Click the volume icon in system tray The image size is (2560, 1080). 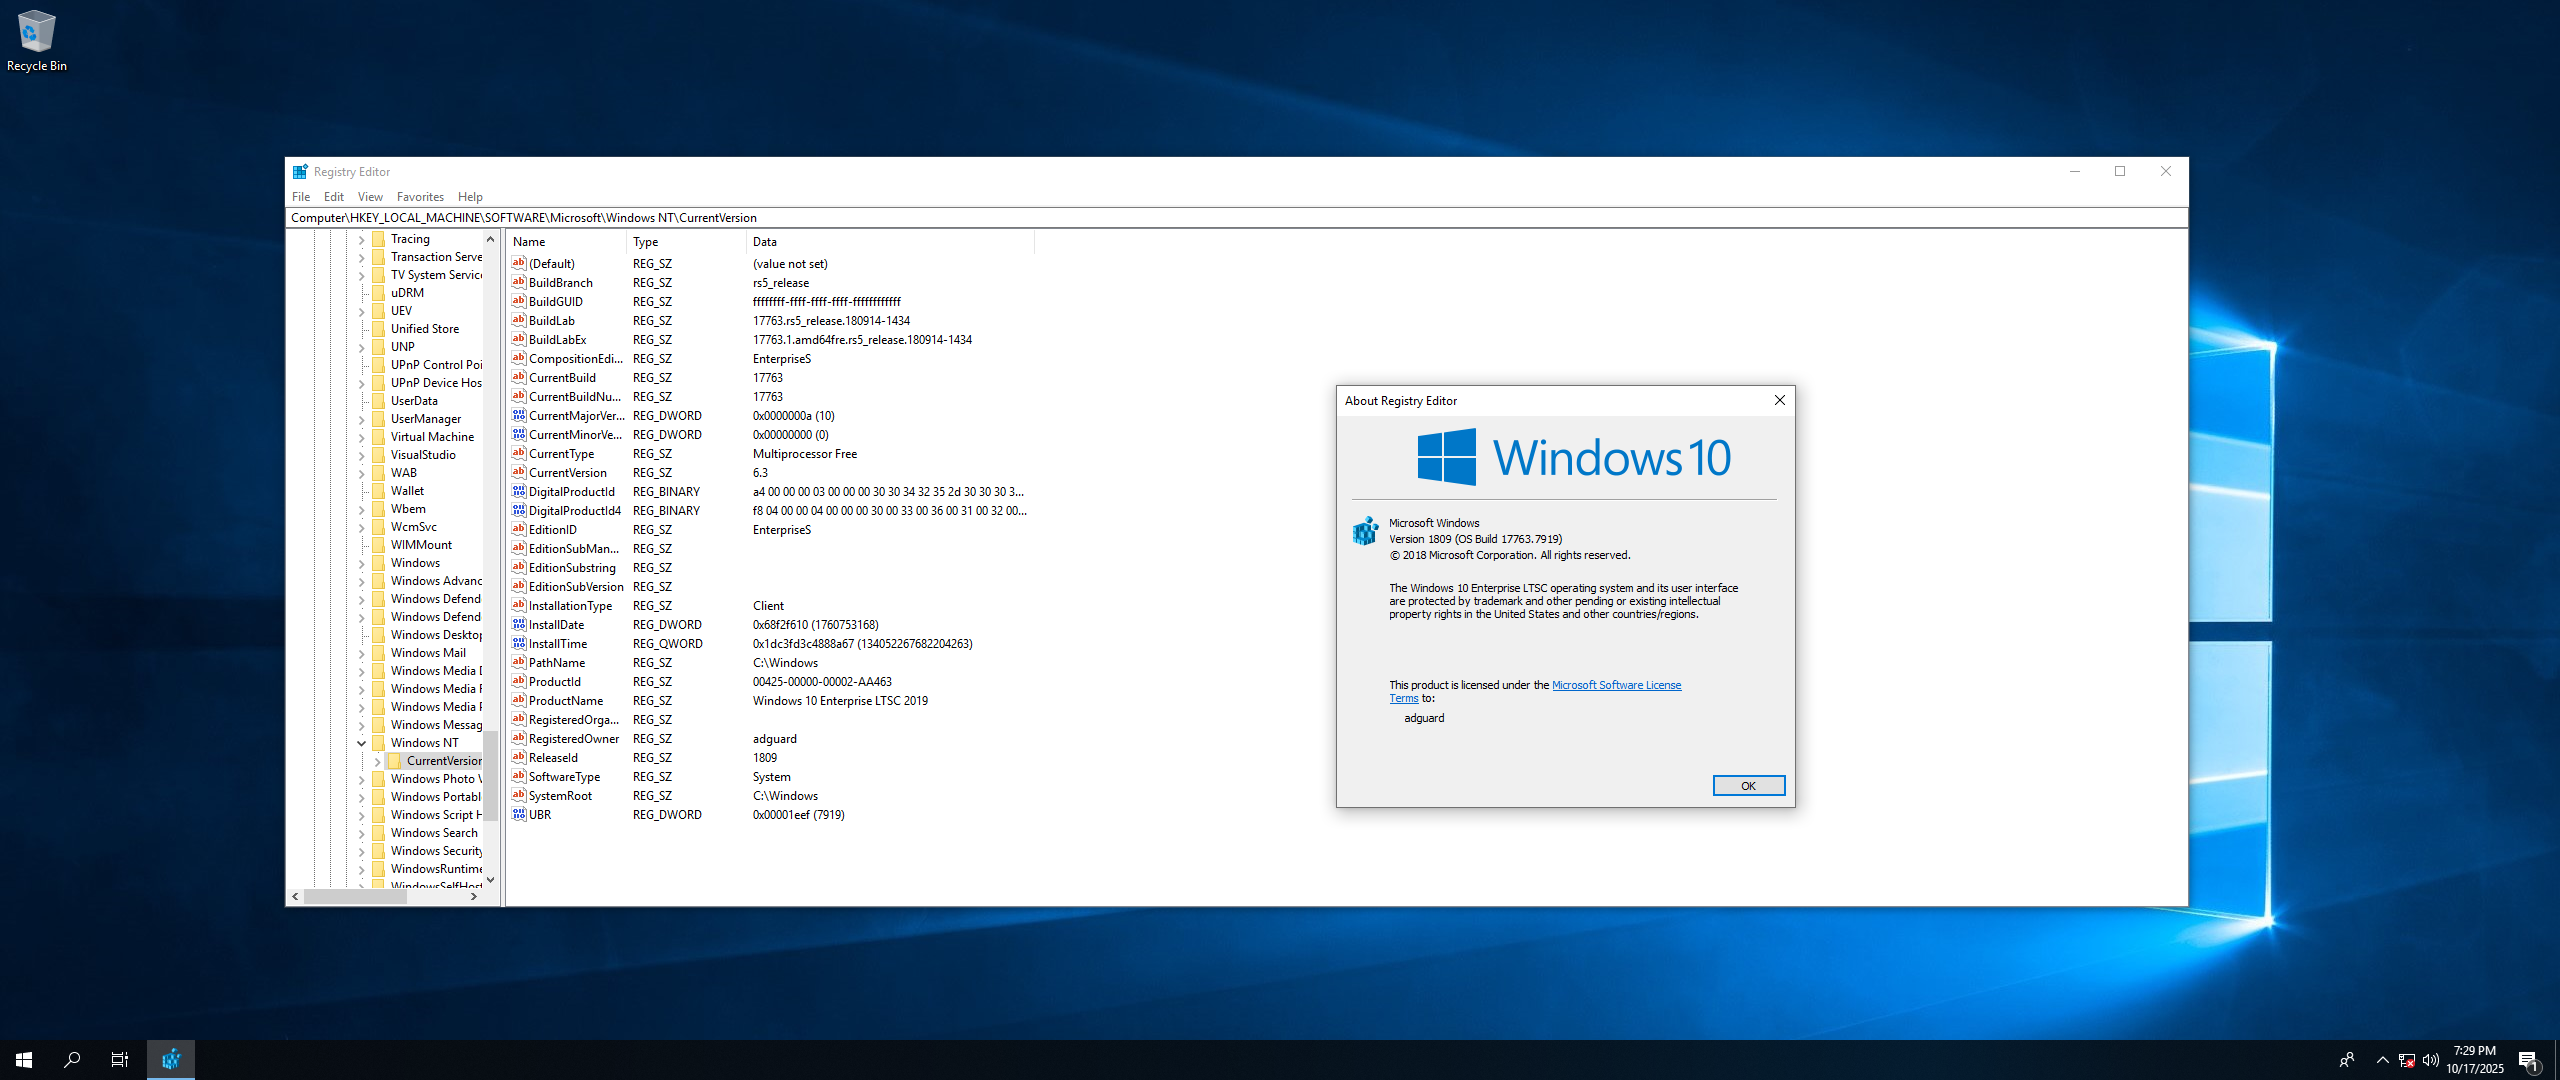click(x=2431, y=1060)
